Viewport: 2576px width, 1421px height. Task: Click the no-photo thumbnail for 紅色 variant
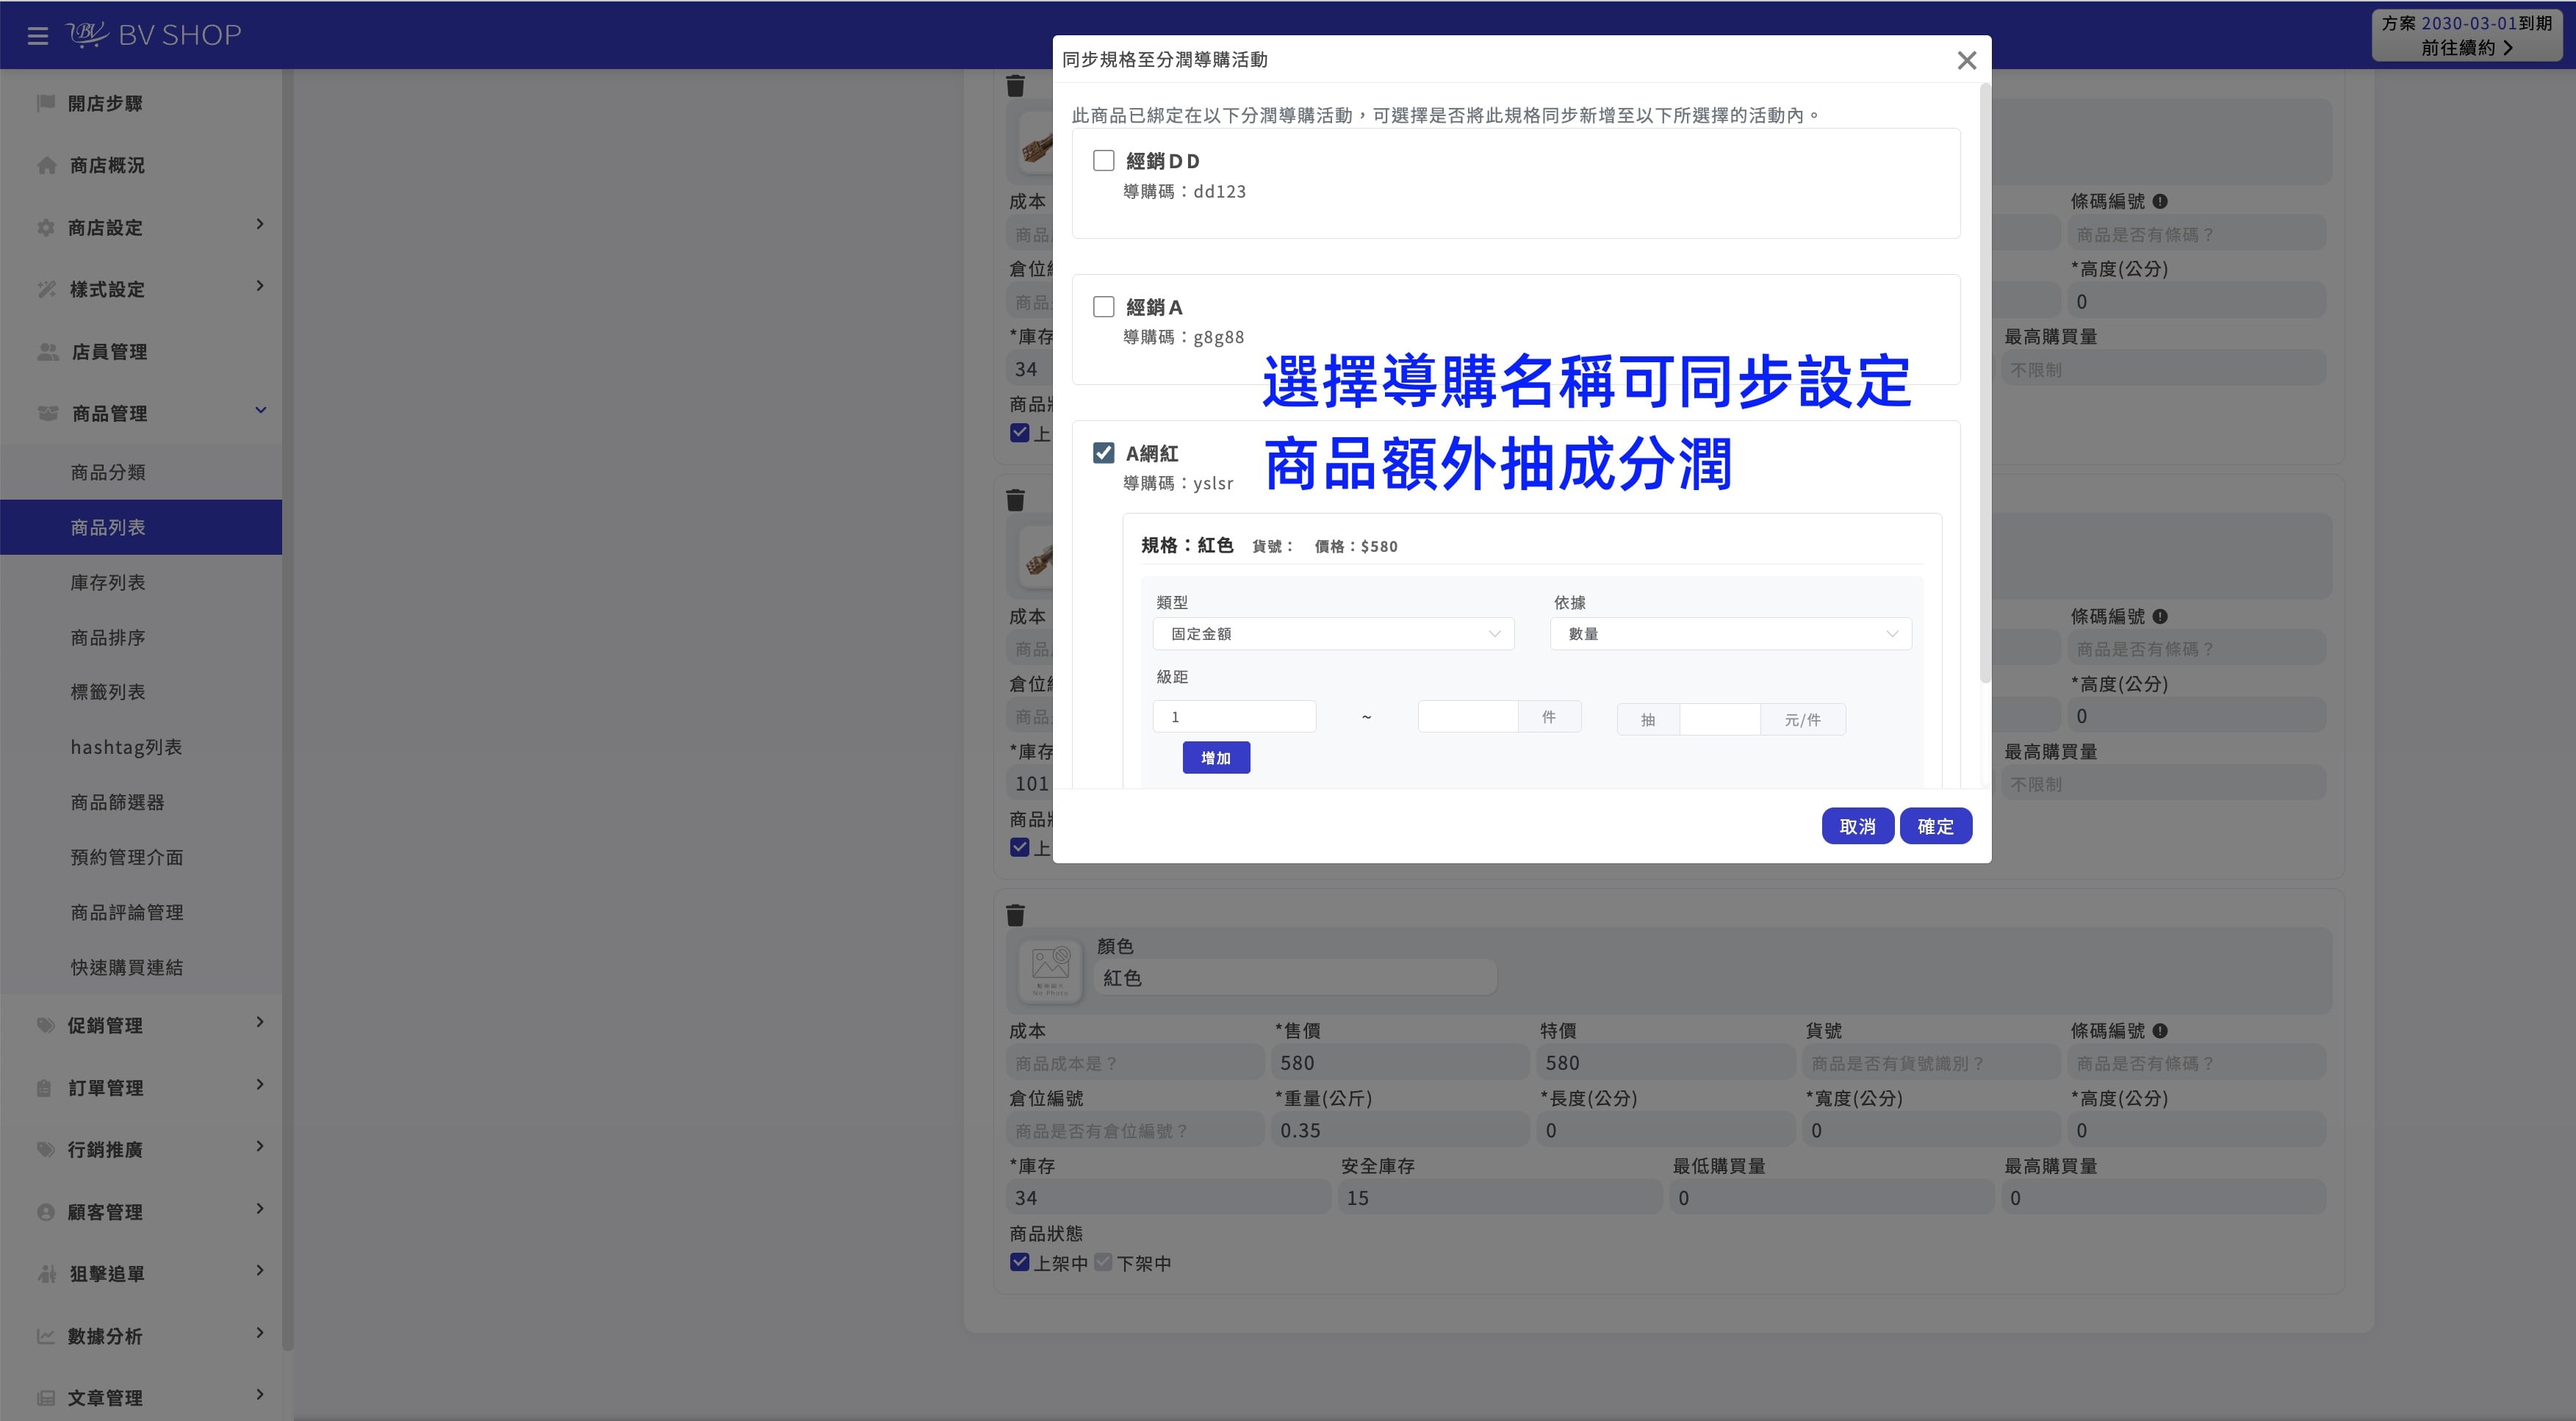coord(1050,970)
